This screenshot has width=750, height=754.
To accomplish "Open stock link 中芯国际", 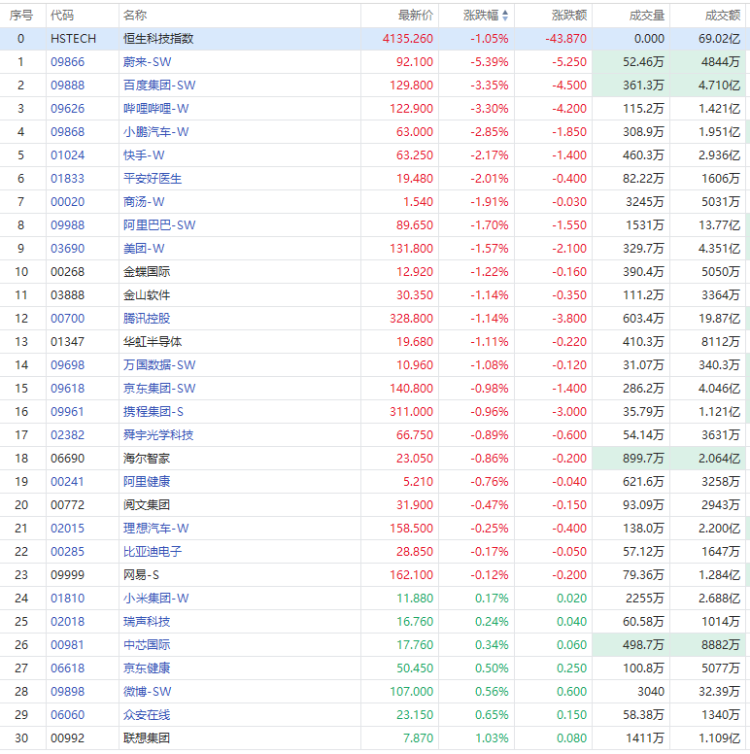I will 147,645.
